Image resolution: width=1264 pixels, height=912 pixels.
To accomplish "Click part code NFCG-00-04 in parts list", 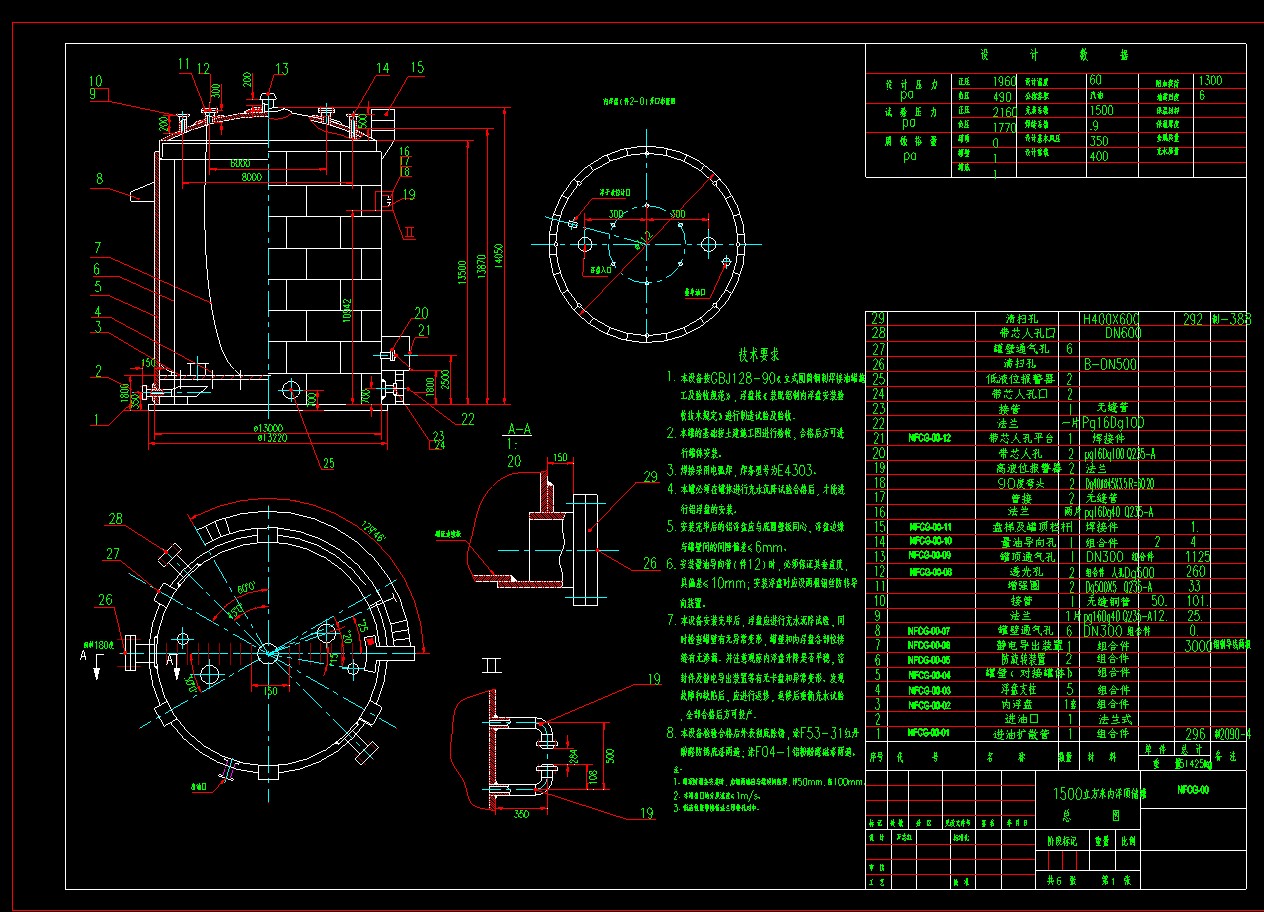I will click(x=930, y=675).
